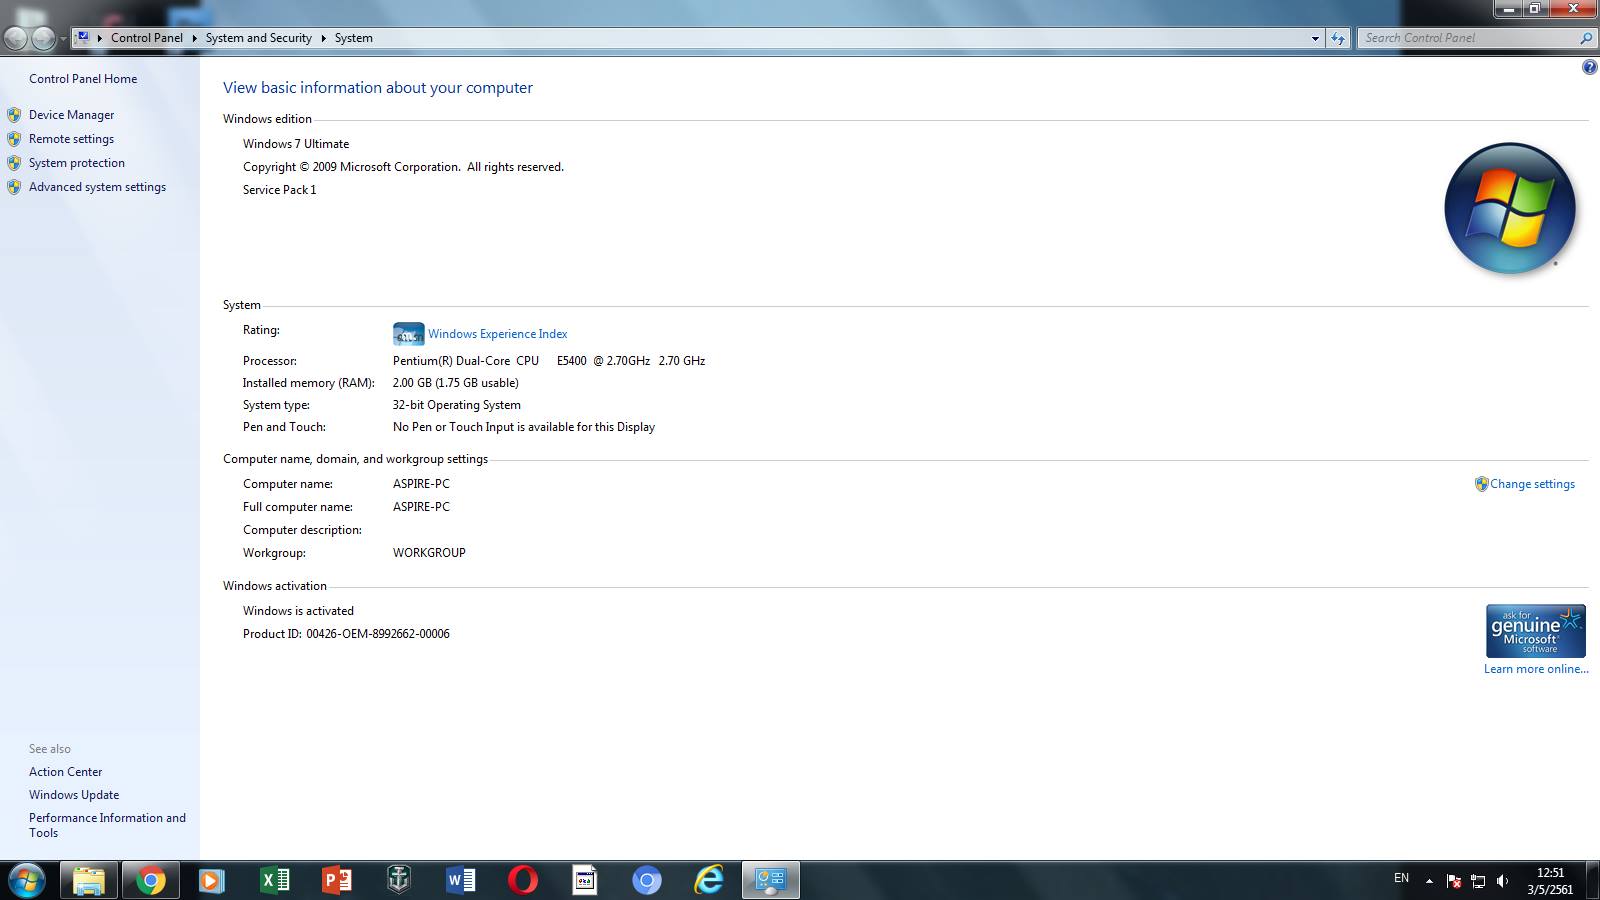Image resolution: width=1600 pixels, height=900 pixels.
Task: Open Google Chrome from taskbar
Action: pyautogui.click(x=151, y=881)
